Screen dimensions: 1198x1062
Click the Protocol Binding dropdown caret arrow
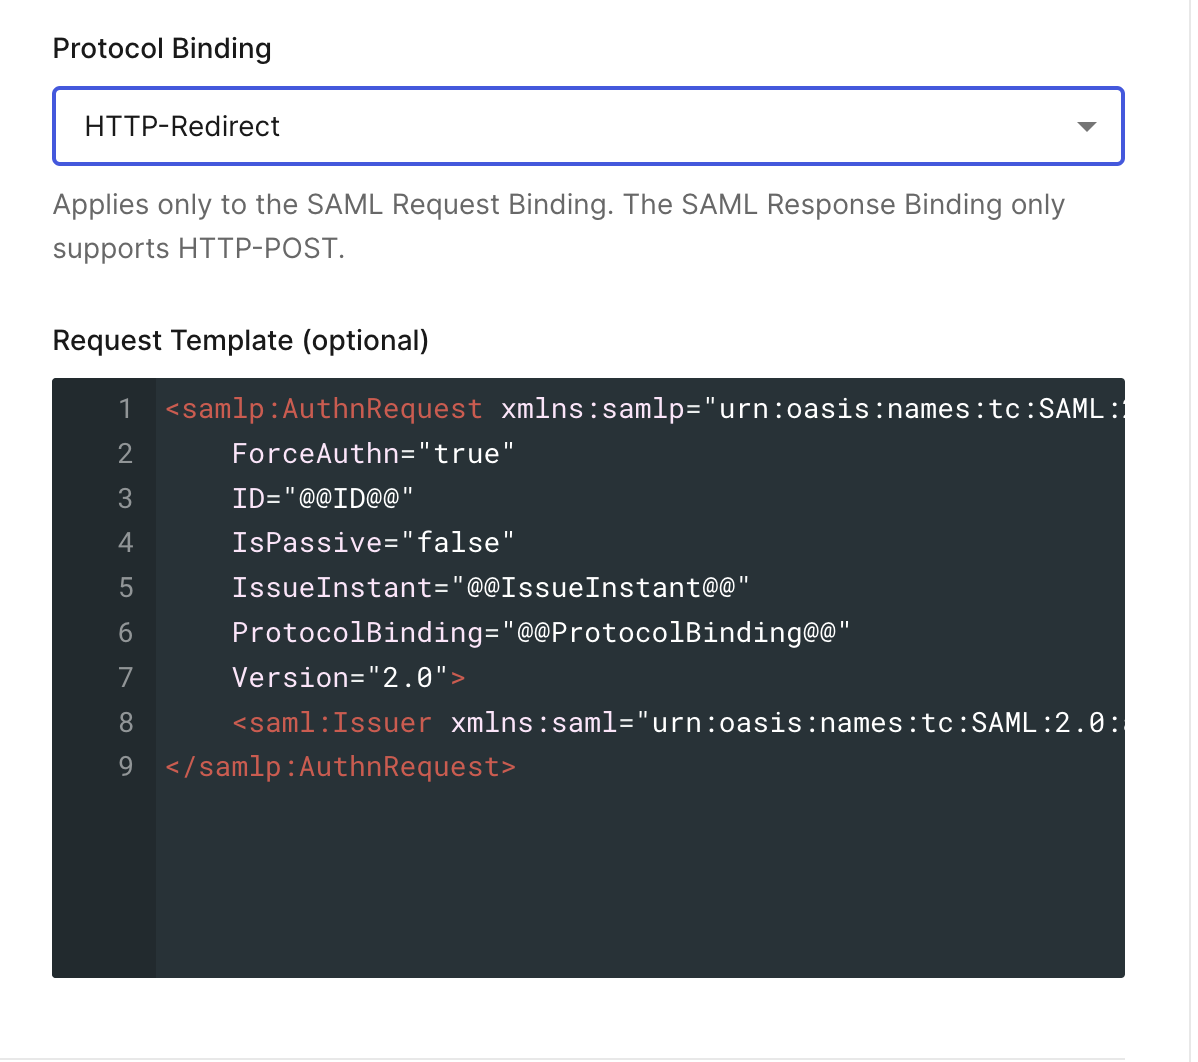(1086, 127)
